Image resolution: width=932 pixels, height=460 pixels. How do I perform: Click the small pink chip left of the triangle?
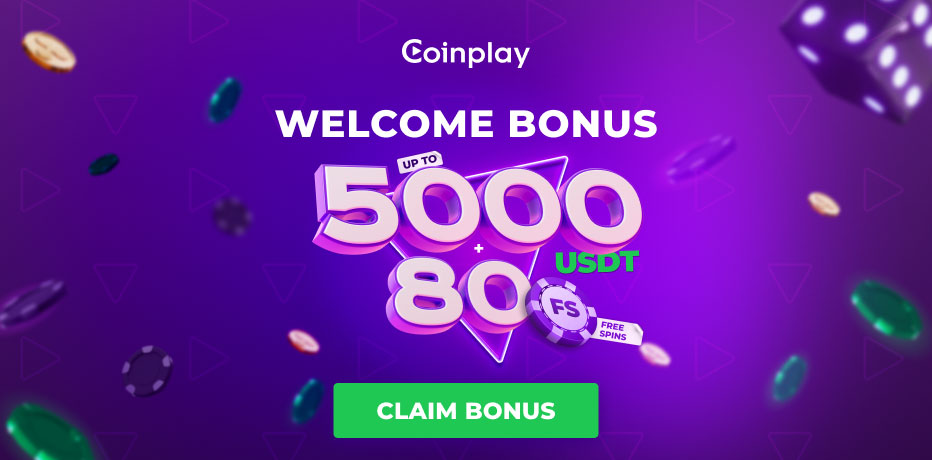click(304, 341)
